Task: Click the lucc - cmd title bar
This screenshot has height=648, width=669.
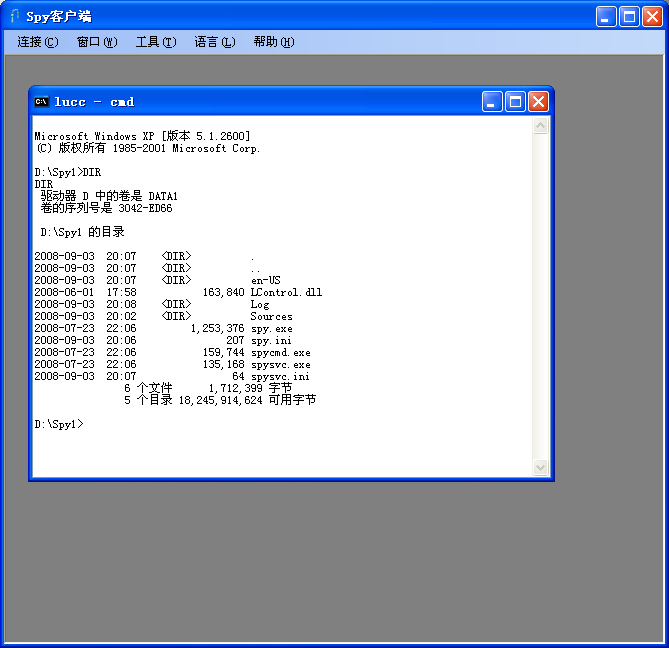Action: (291, 102)
